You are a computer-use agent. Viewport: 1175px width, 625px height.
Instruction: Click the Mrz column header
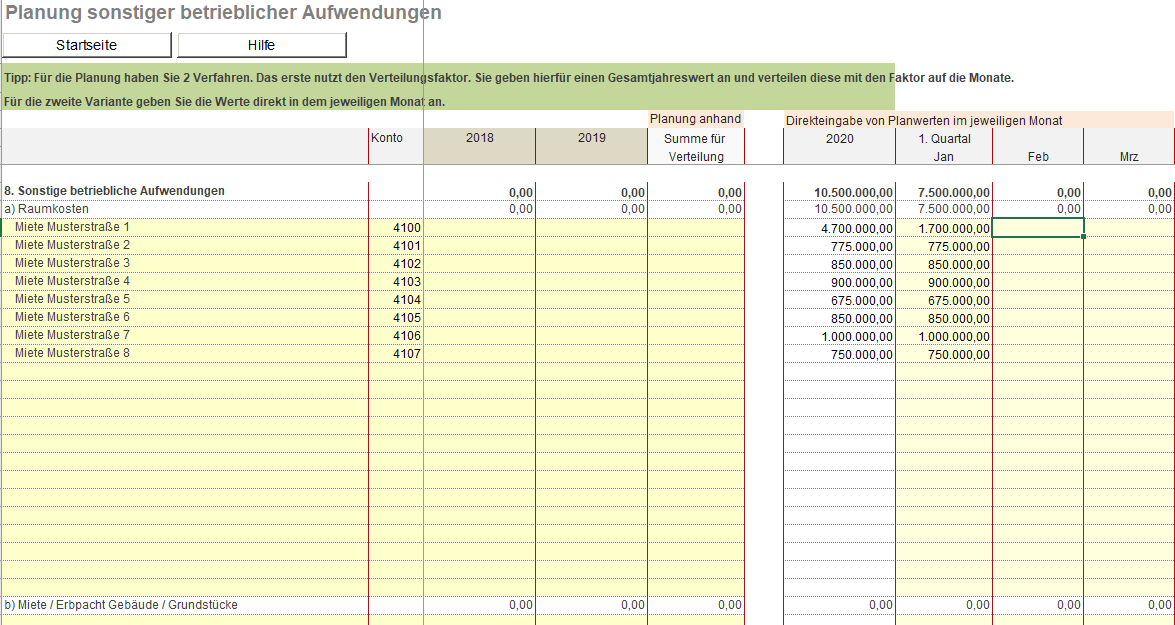click(x=1129, y=157)
